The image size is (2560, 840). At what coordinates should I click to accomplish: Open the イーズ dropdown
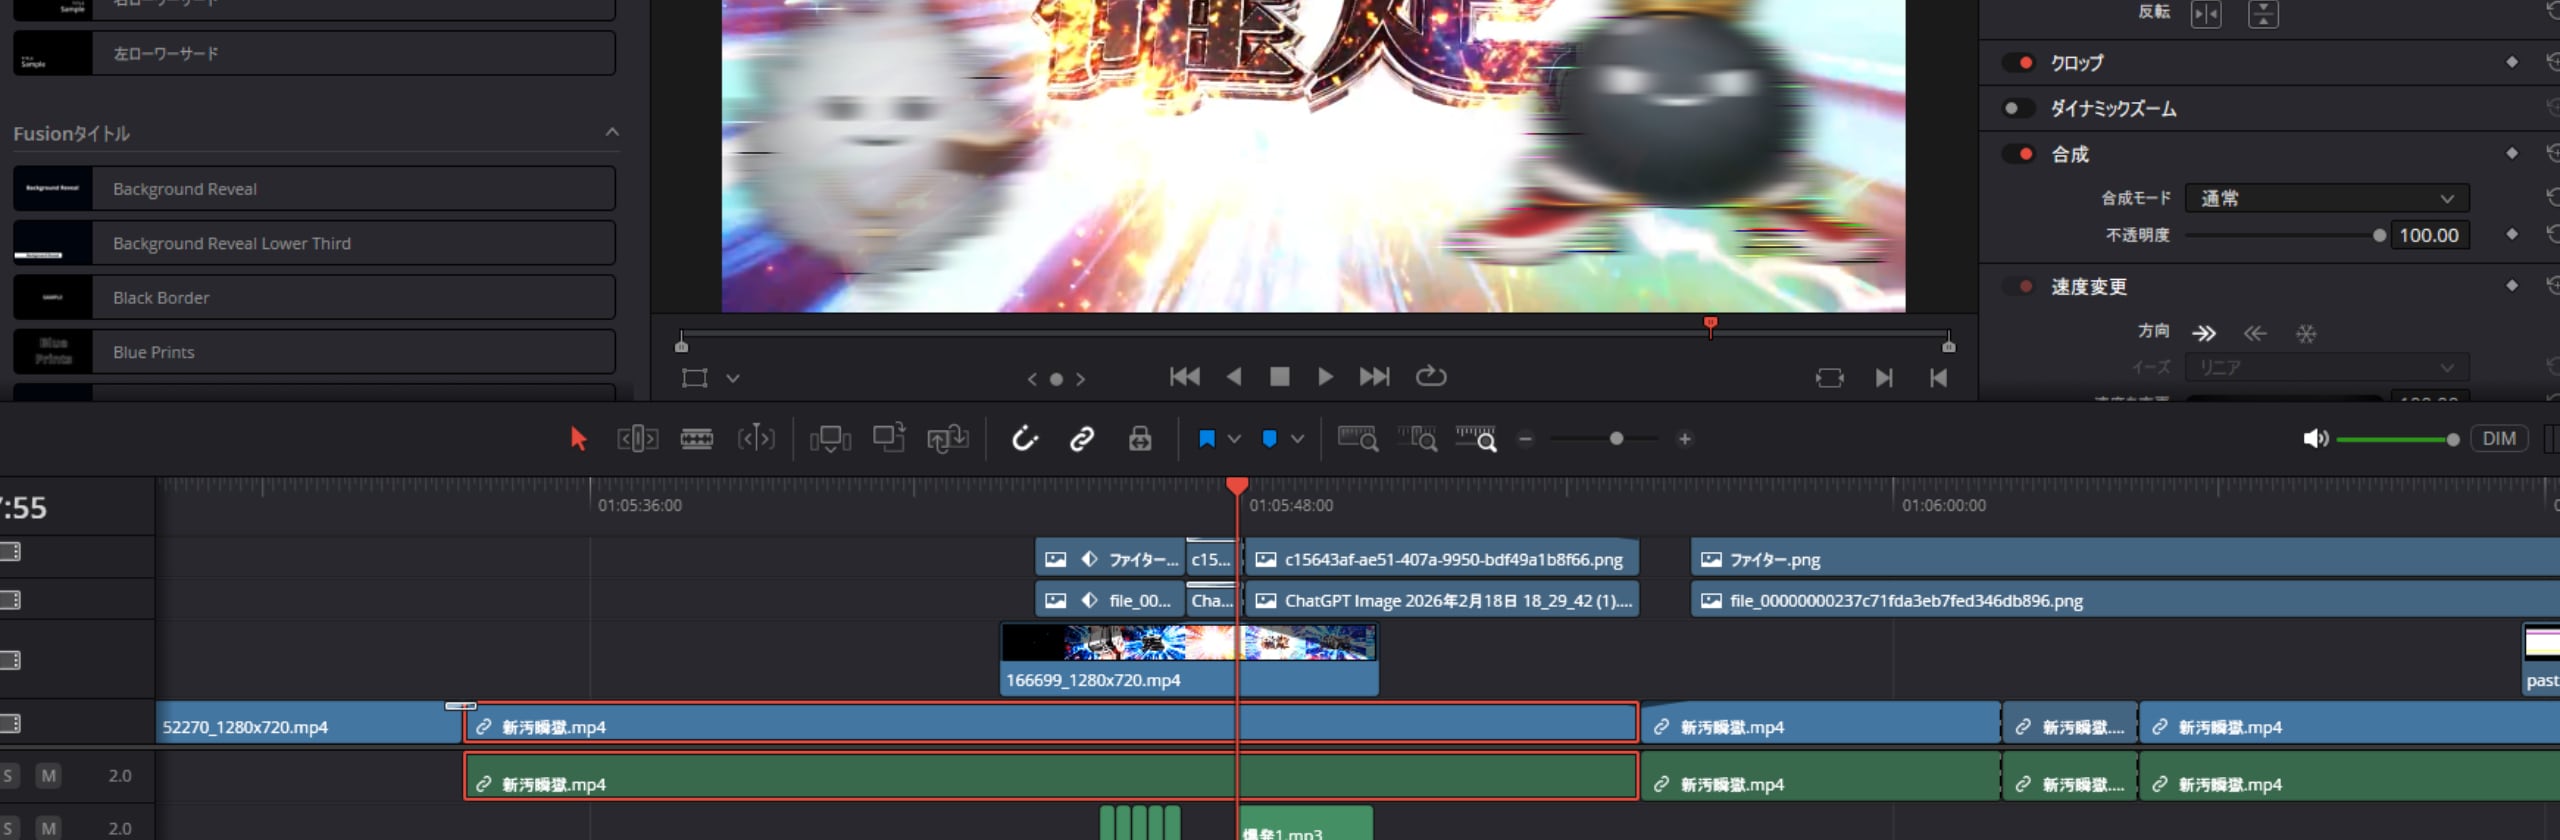(x=2327, y=367)
